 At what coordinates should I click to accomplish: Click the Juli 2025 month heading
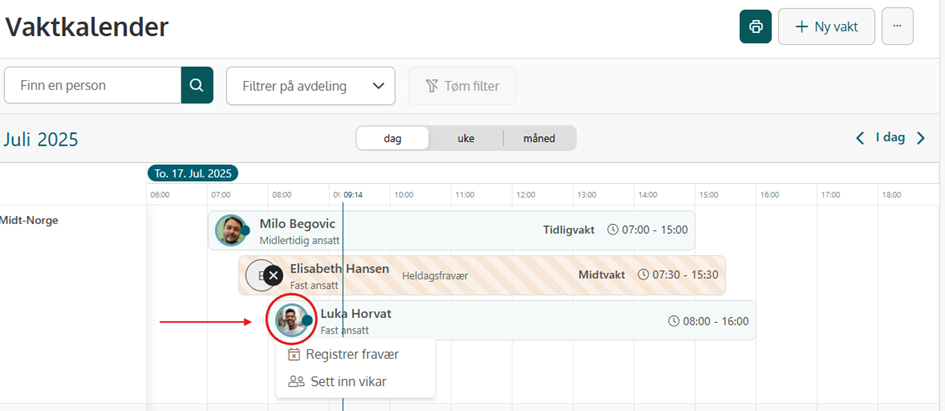point(41,140)
